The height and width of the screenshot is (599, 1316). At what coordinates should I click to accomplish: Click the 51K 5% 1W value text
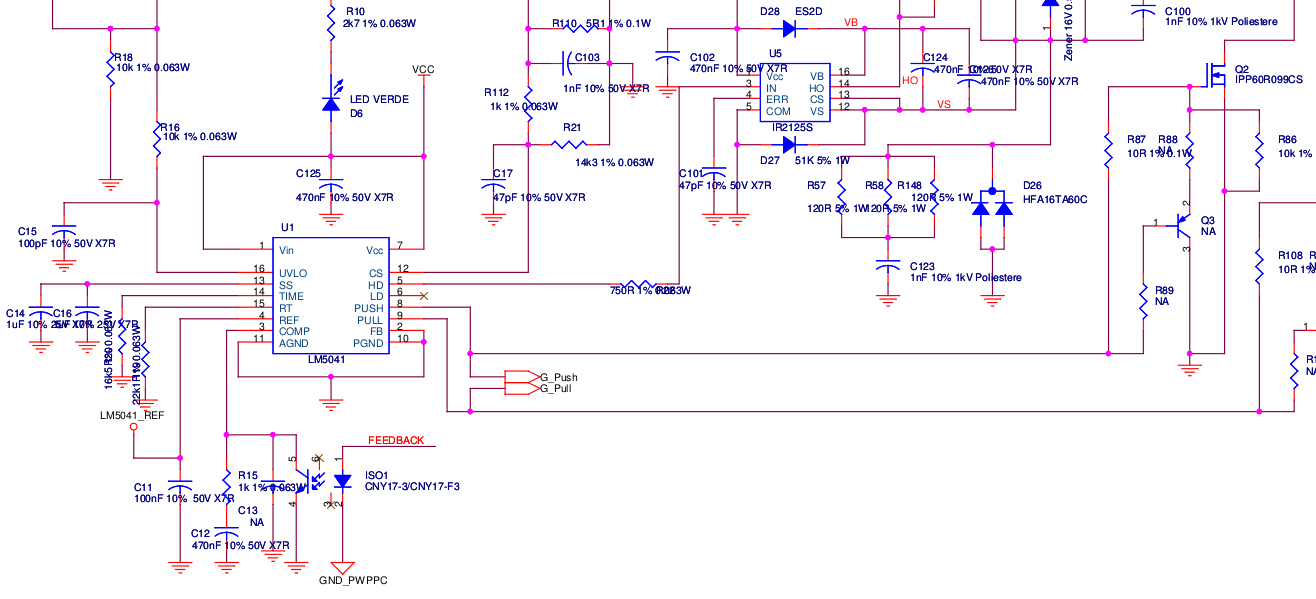point(823,160)
